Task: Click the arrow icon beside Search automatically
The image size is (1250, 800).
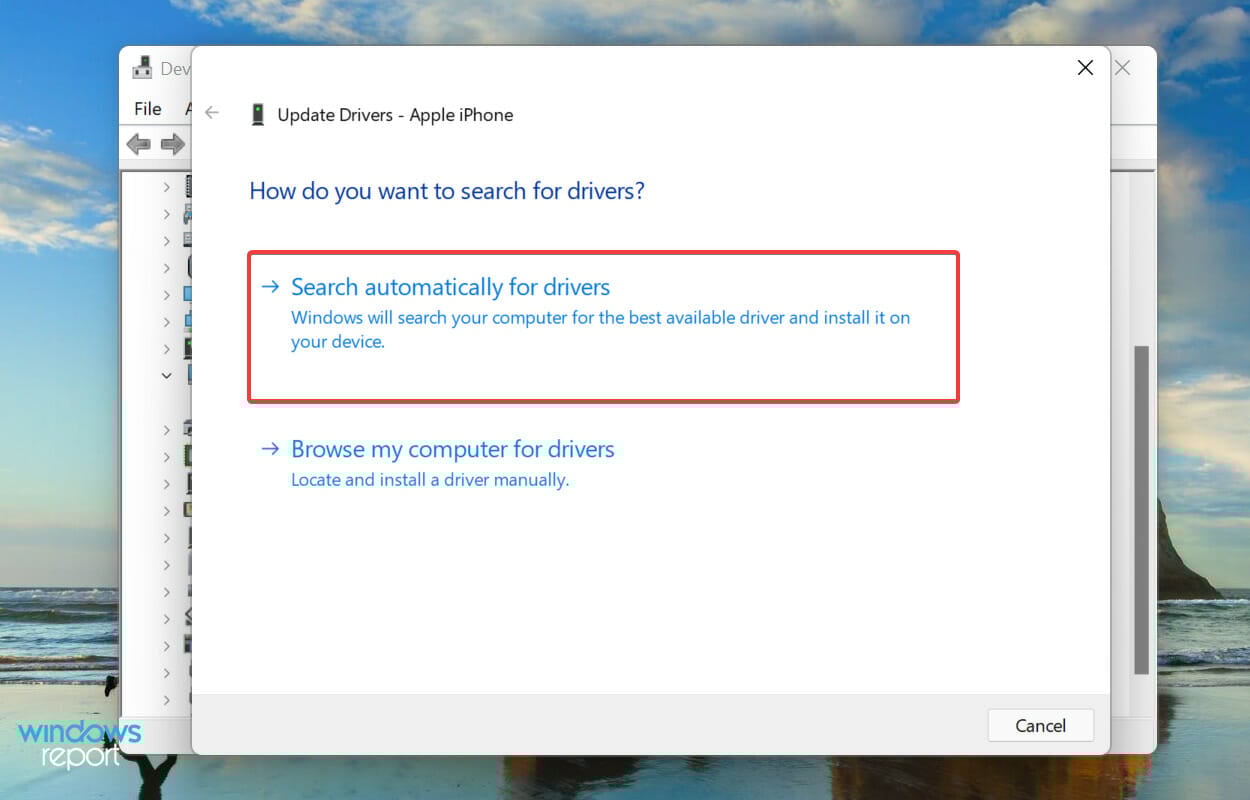Action: point(270,288)
